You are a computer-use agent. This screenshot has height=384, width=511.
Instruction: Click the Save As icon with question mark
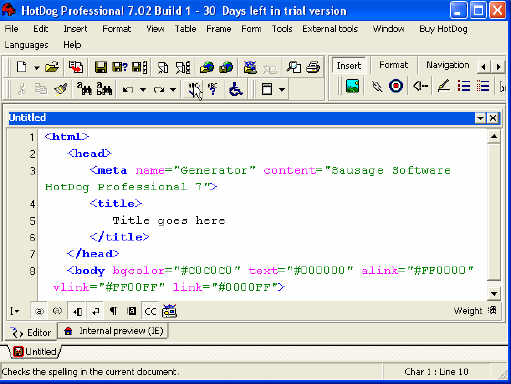(x=120, y=67)
